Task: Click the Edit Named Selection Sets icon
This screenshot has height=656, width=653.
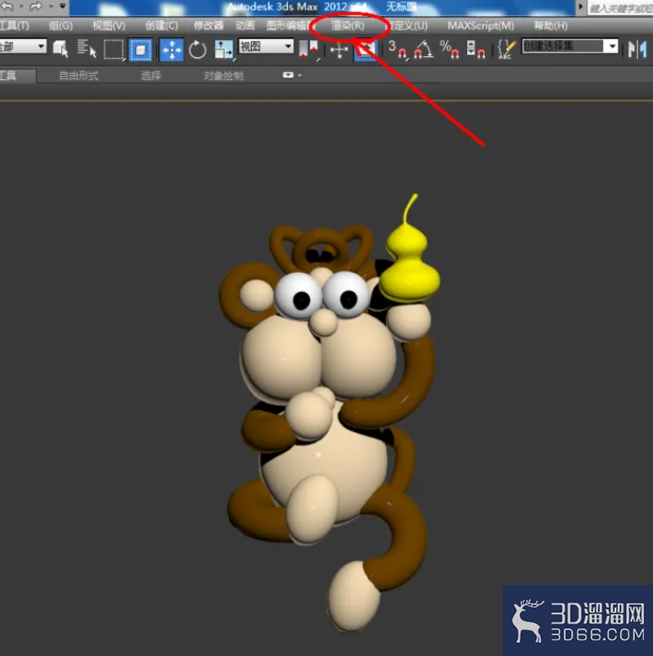Action: tap(506, 50)
